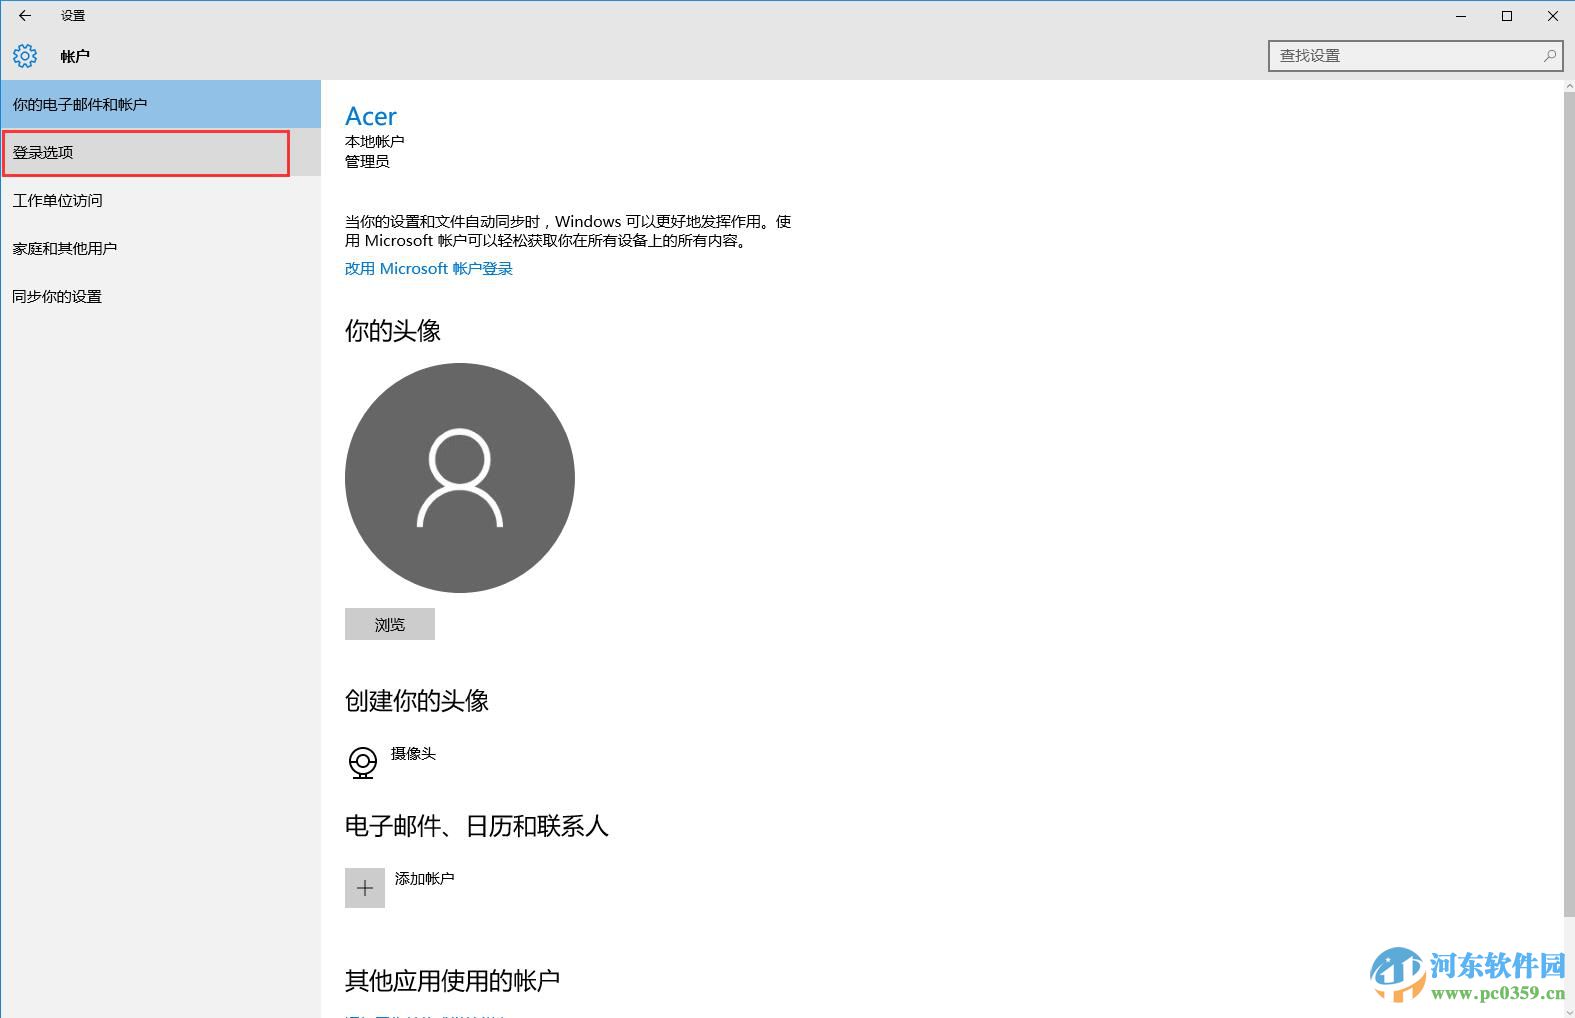Click the 你的头像 heading
1575x1018 pixels.
point(393,331)
